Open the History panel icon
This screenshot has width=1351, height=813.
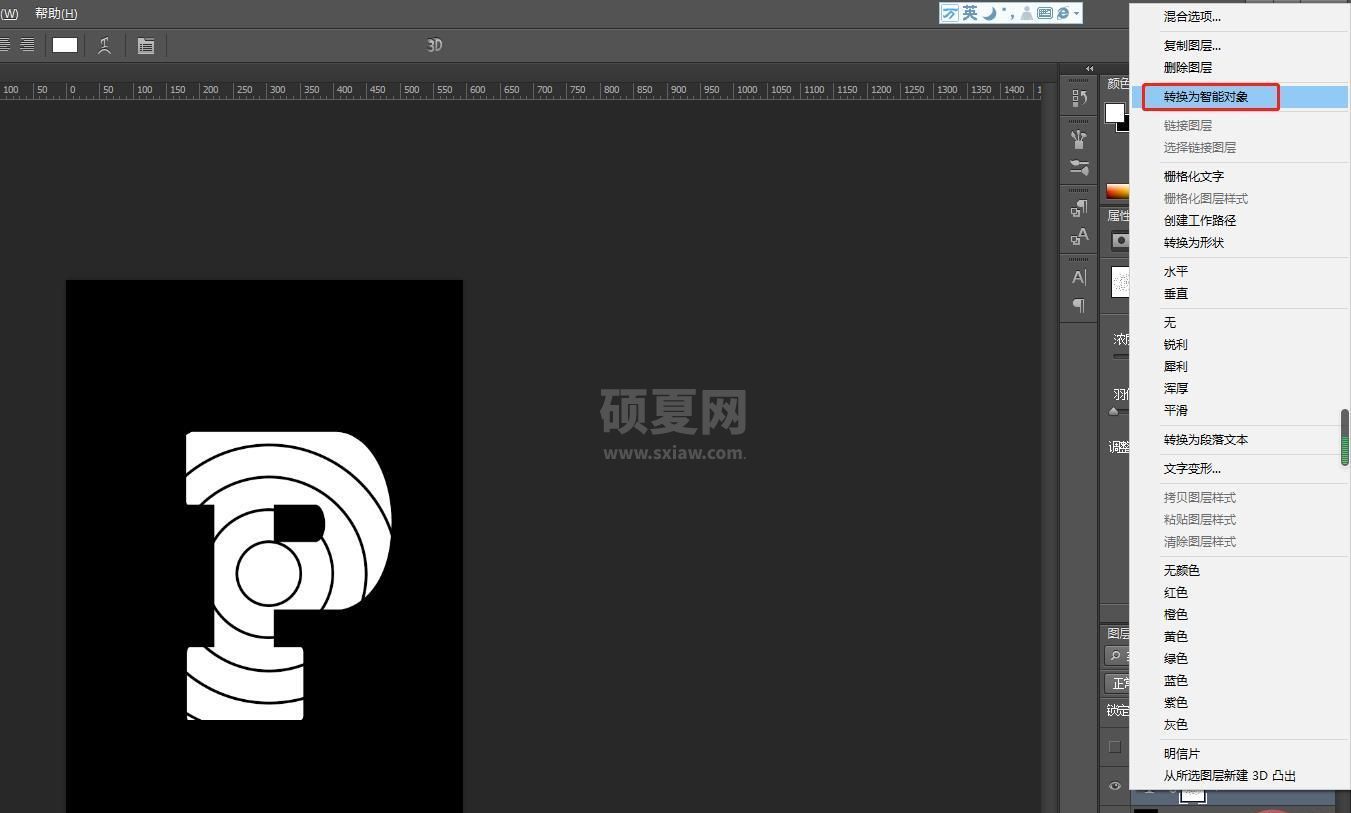tap(1079, 98)
